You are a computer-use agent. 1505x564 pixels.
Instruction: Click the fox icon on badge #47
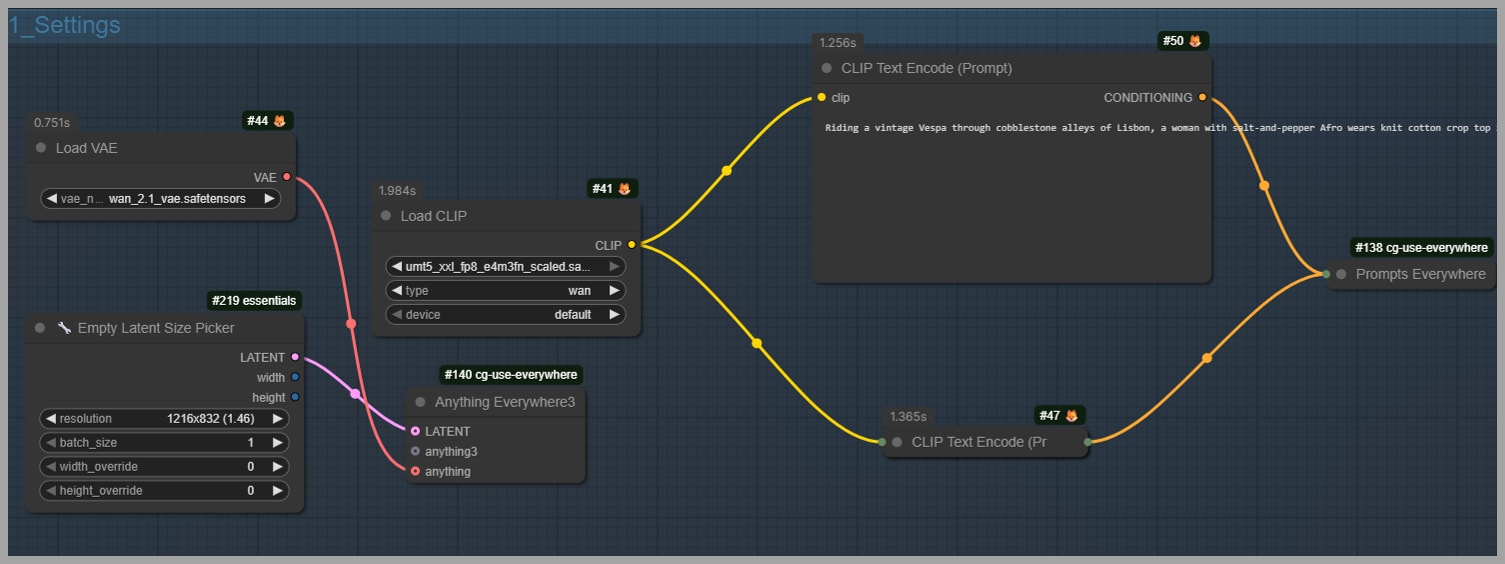click(1070, 416)
